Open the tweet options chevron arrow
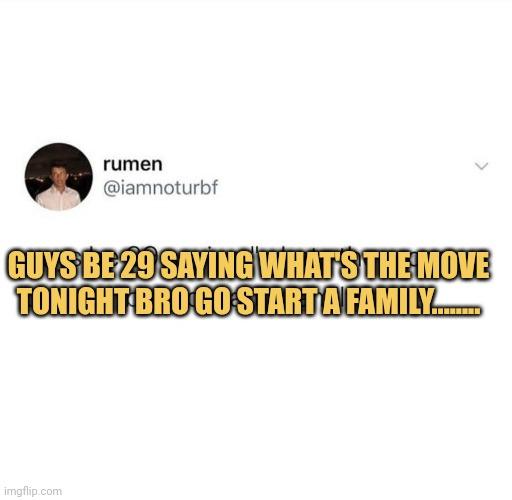Screen dimensions: 512x500 point(481,166)
